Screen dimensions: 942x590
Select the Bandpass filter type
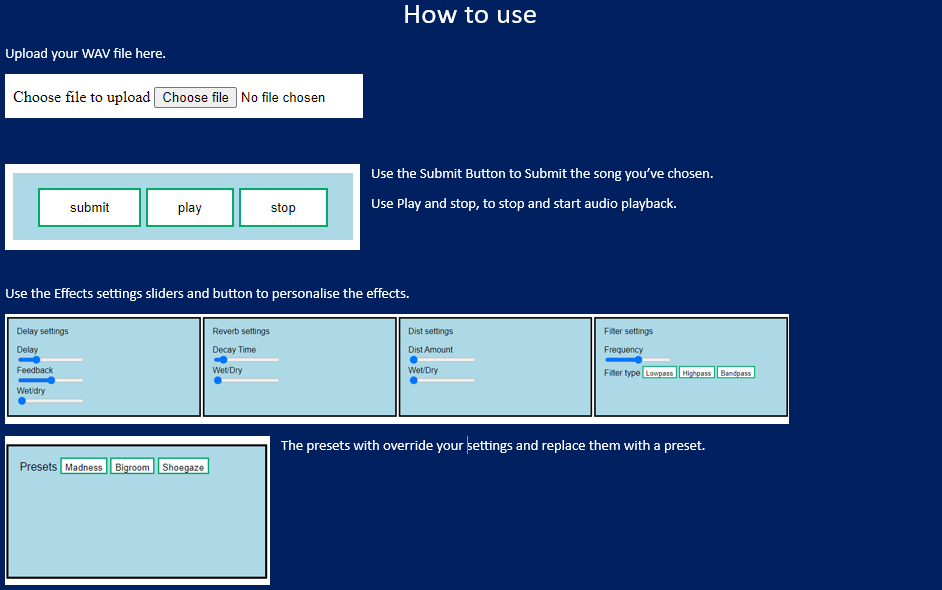[736, 373]
